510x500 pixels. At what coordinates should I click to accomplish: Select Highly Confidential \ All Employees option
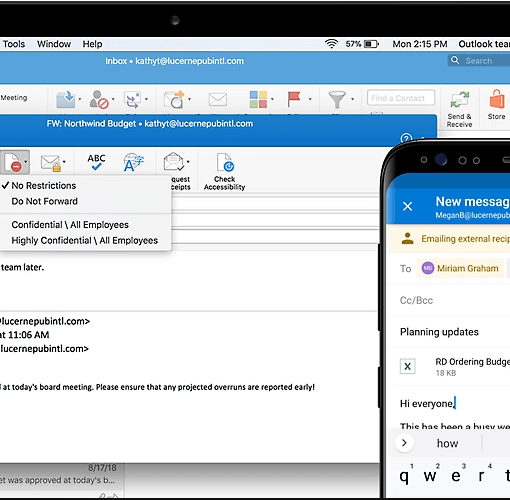pos(85,241)
